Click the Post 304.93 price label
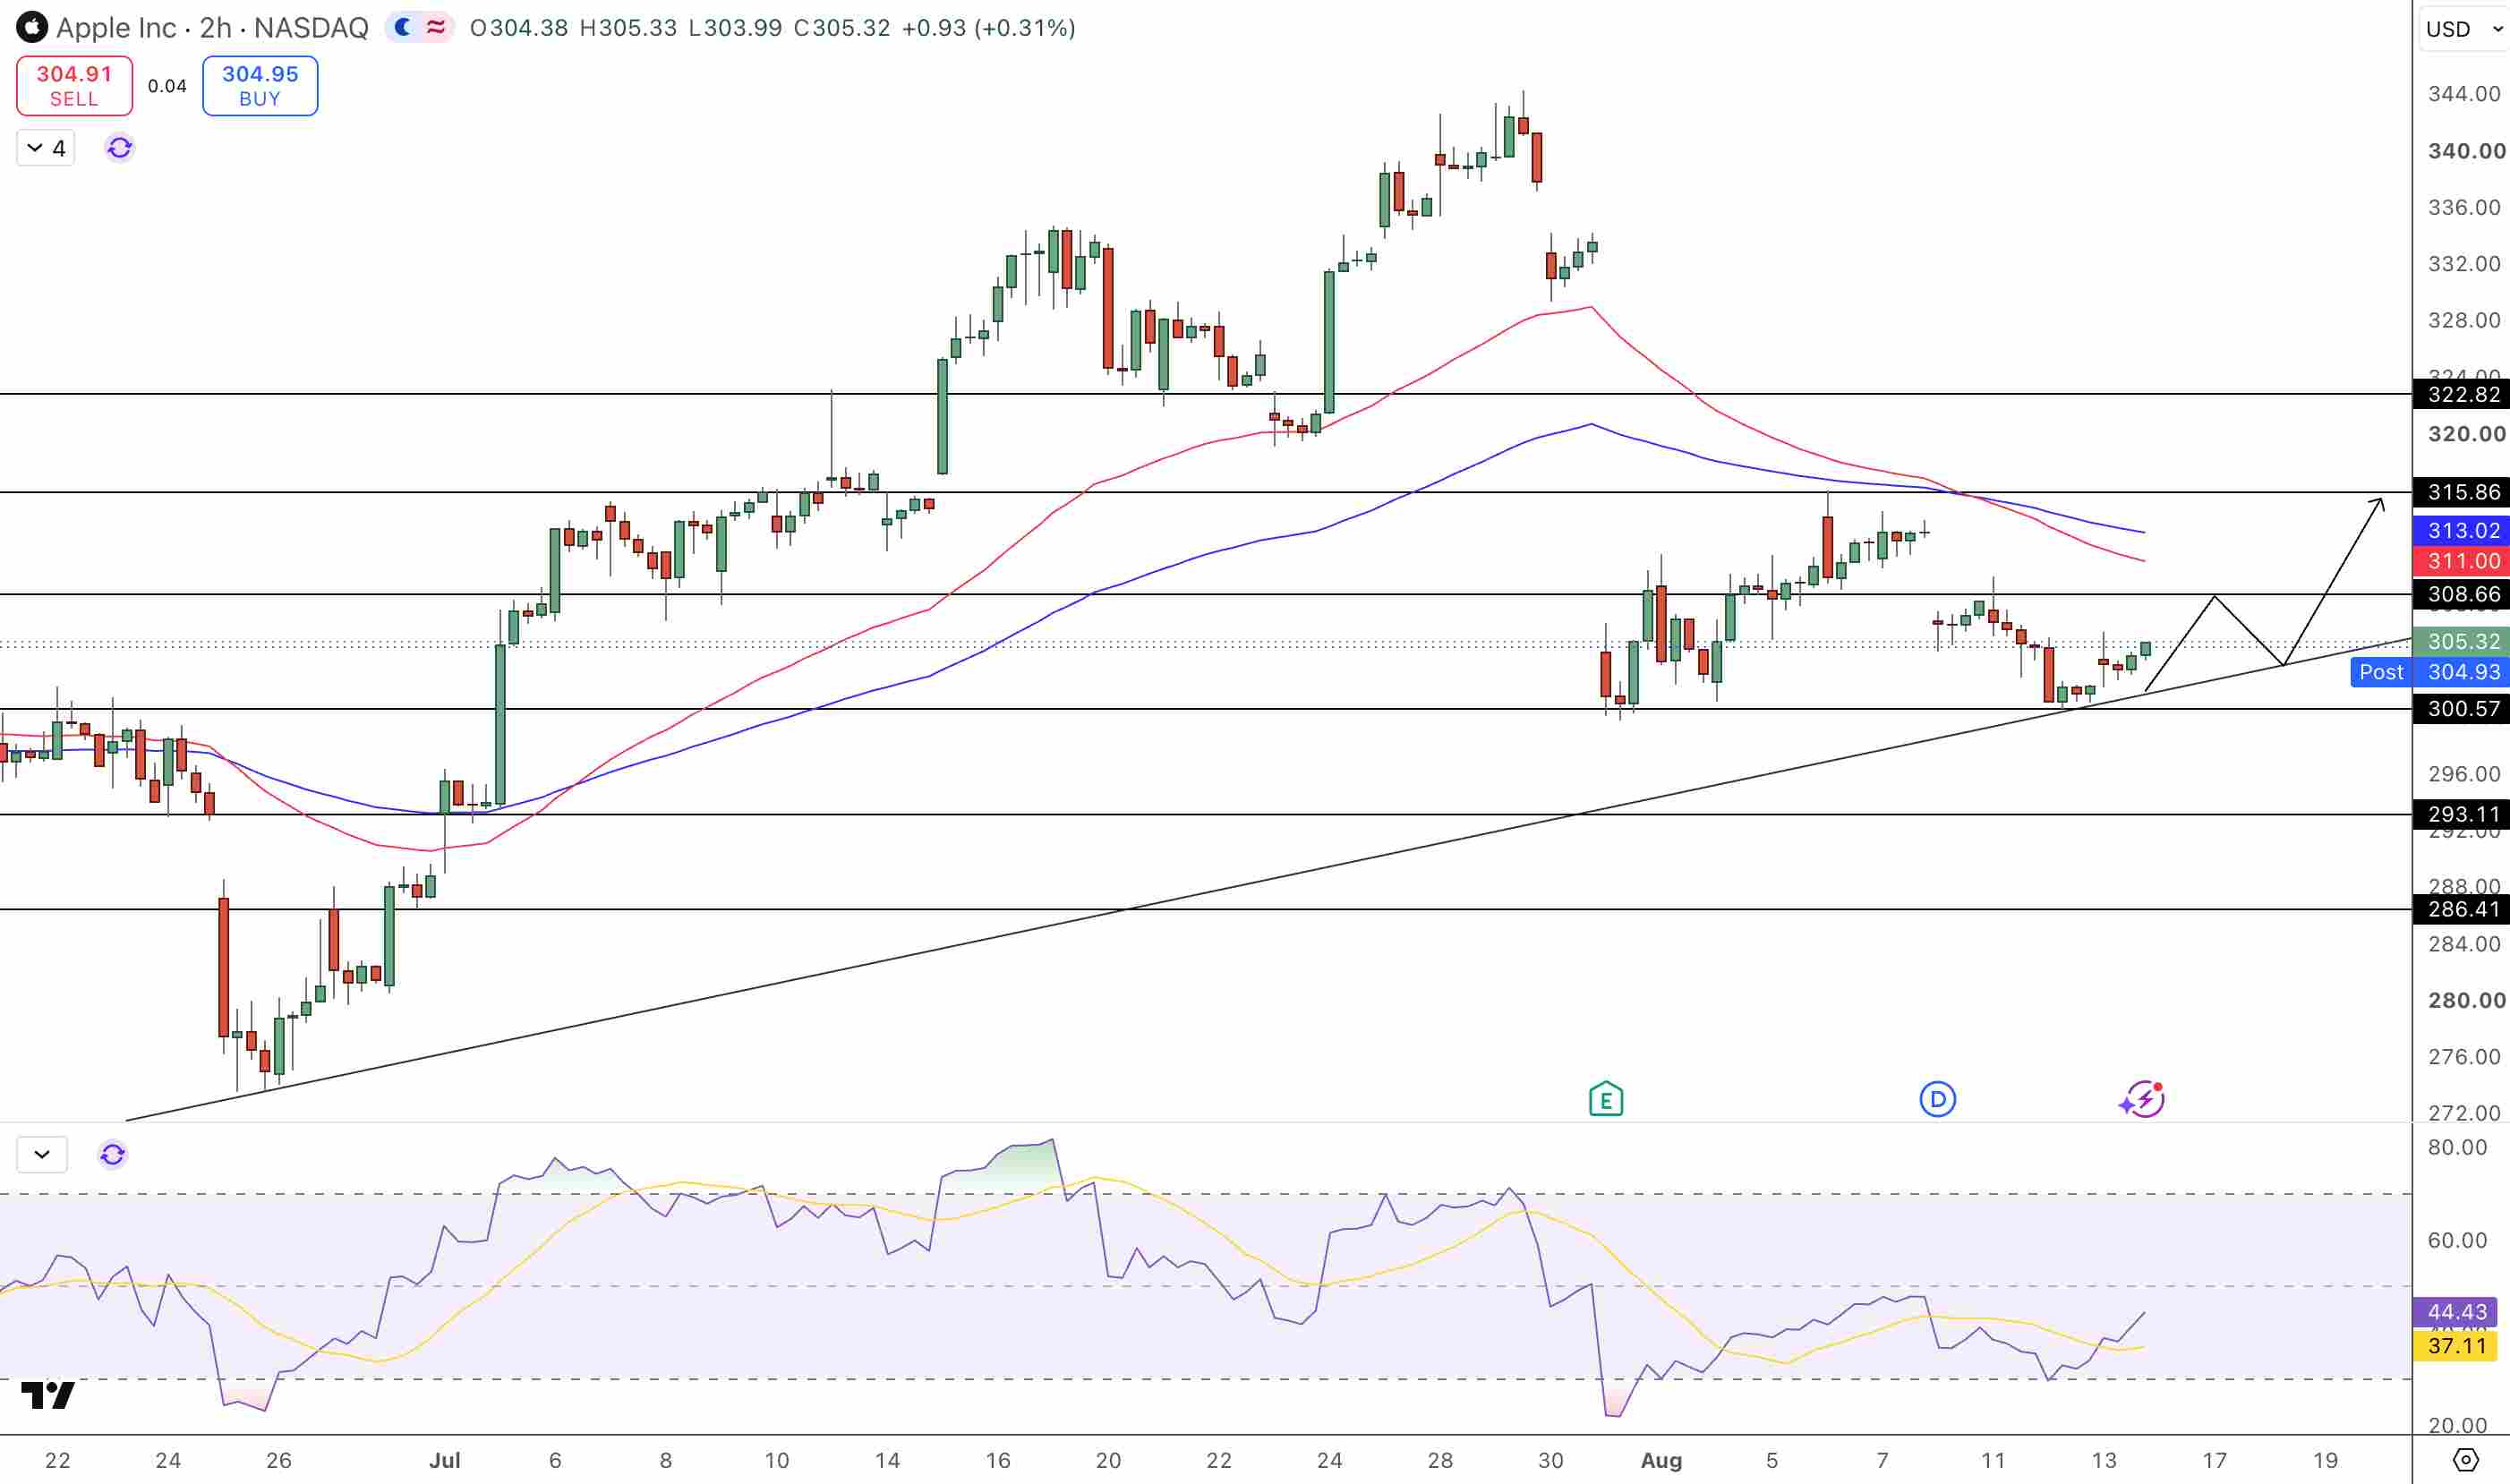Screen dimensions: 2510x1484 tap(2430, 672)
